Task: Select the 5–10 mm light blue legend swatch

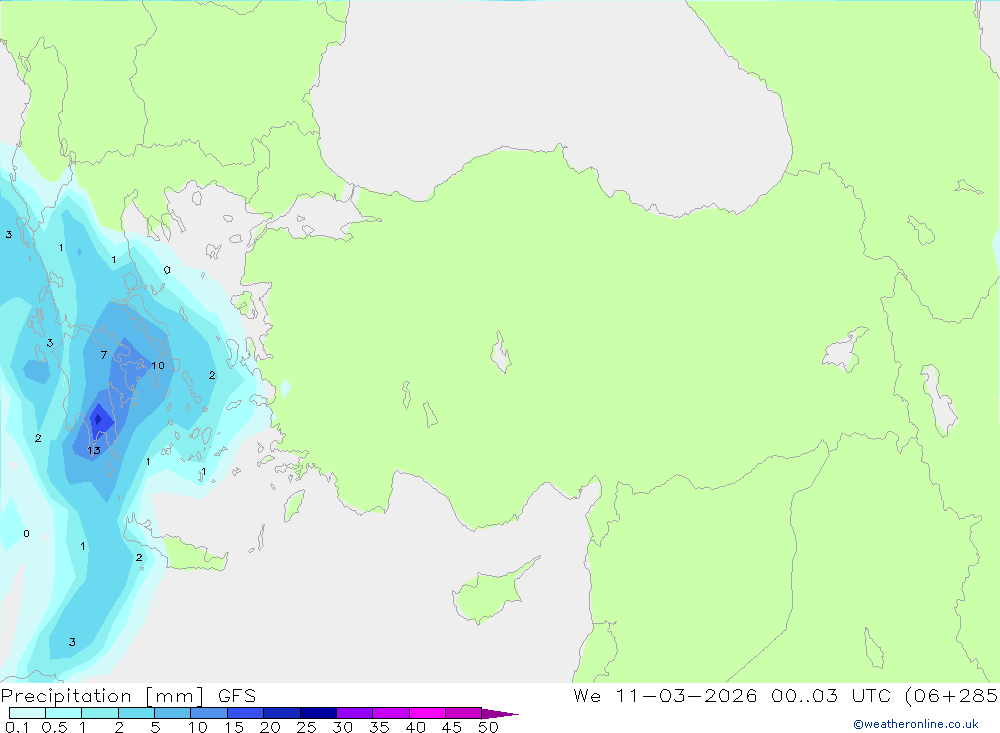Action: pyautogui.click(x=172, y=713)
